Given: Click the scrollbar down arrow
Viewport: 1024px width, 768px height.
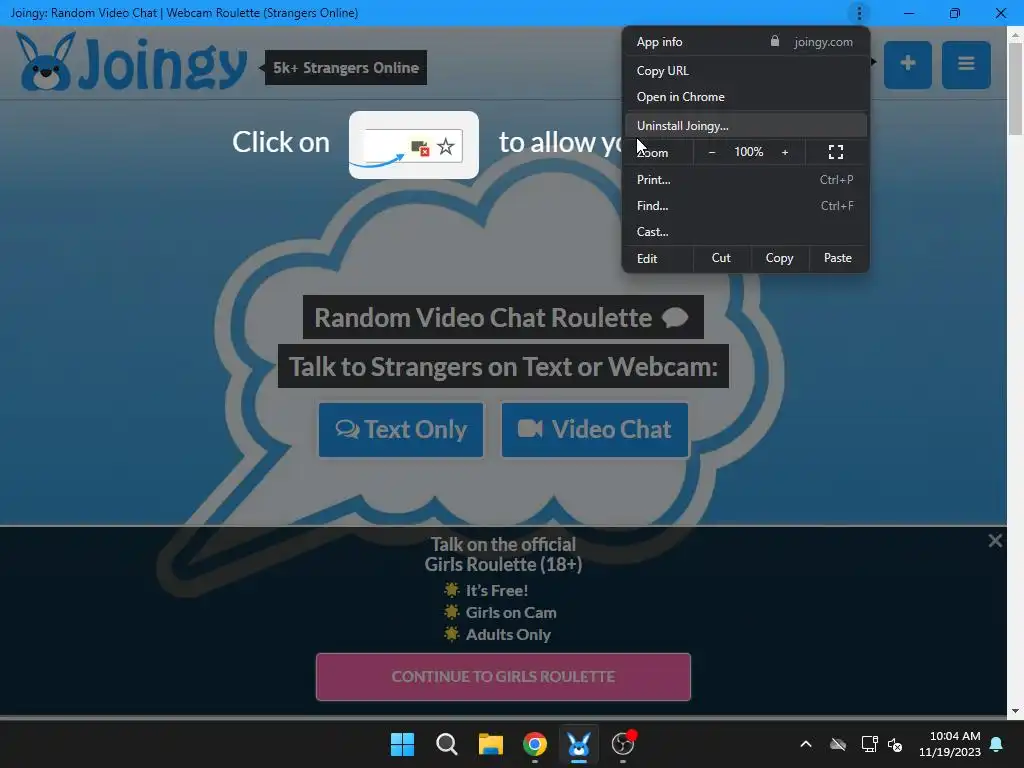Looking at the screenshot, I should (1015, 711).
